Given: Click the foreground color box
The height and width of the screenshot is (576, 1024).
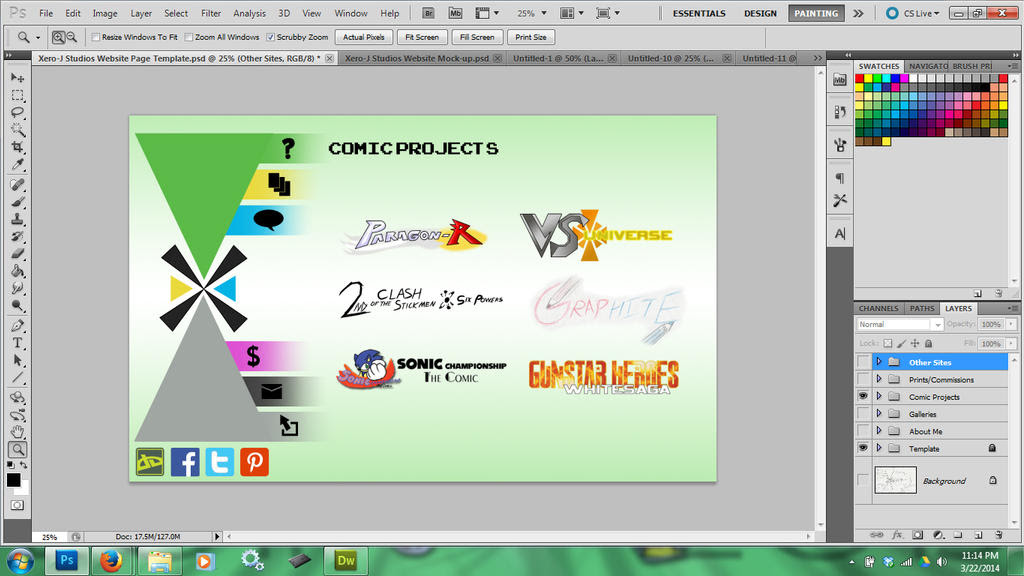Looking at the screenshot, I should 13,480.
